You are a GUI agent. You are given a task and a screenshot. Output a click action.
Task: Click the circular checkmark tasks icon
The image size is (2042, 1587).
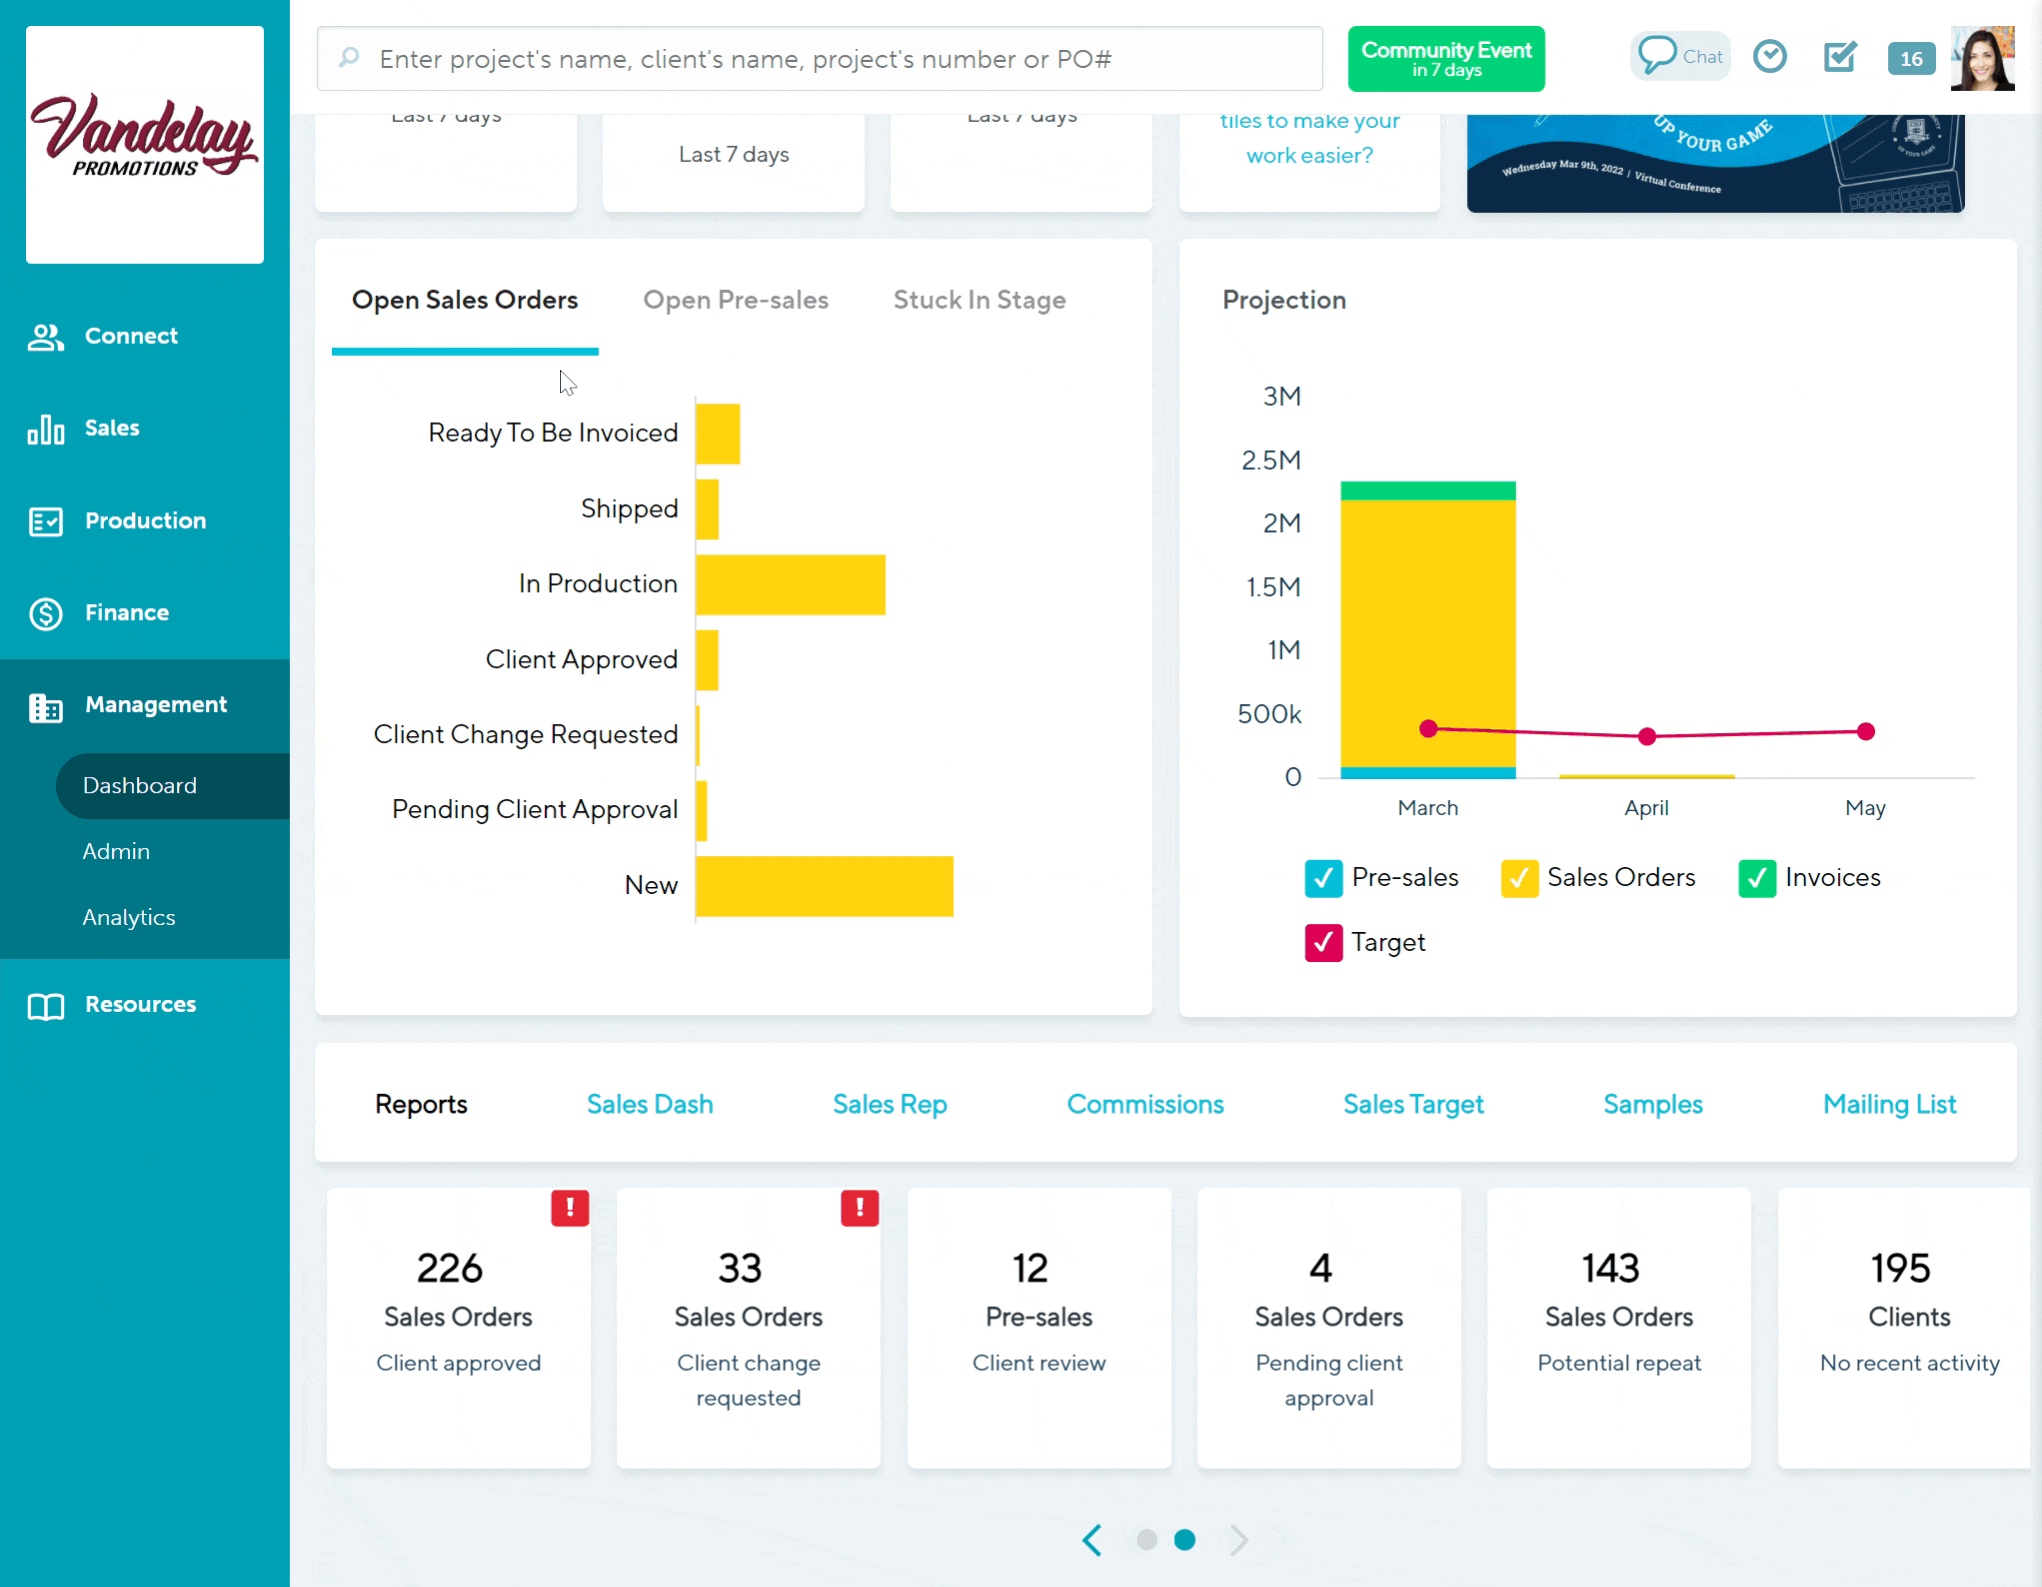pos(1769,57)
